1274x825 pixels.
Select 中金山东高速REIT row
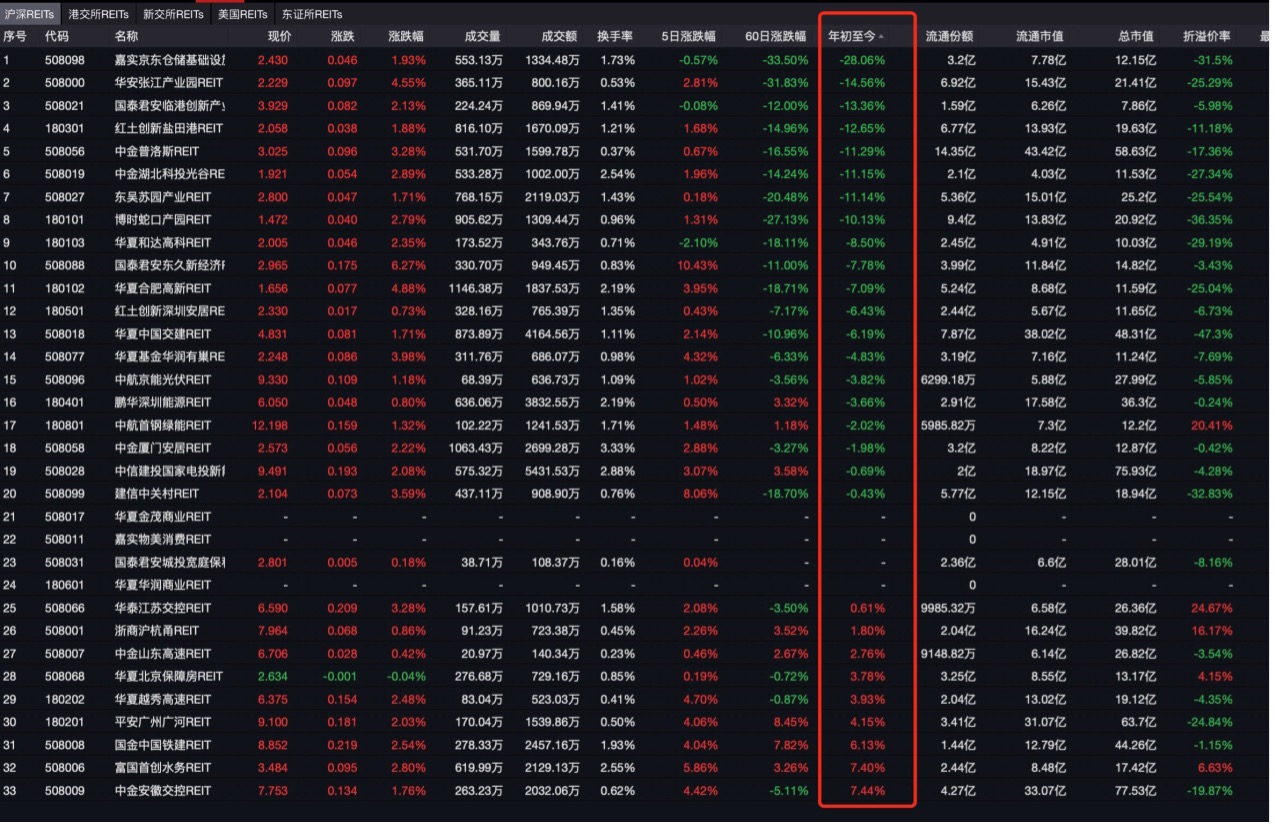[636, 654]
